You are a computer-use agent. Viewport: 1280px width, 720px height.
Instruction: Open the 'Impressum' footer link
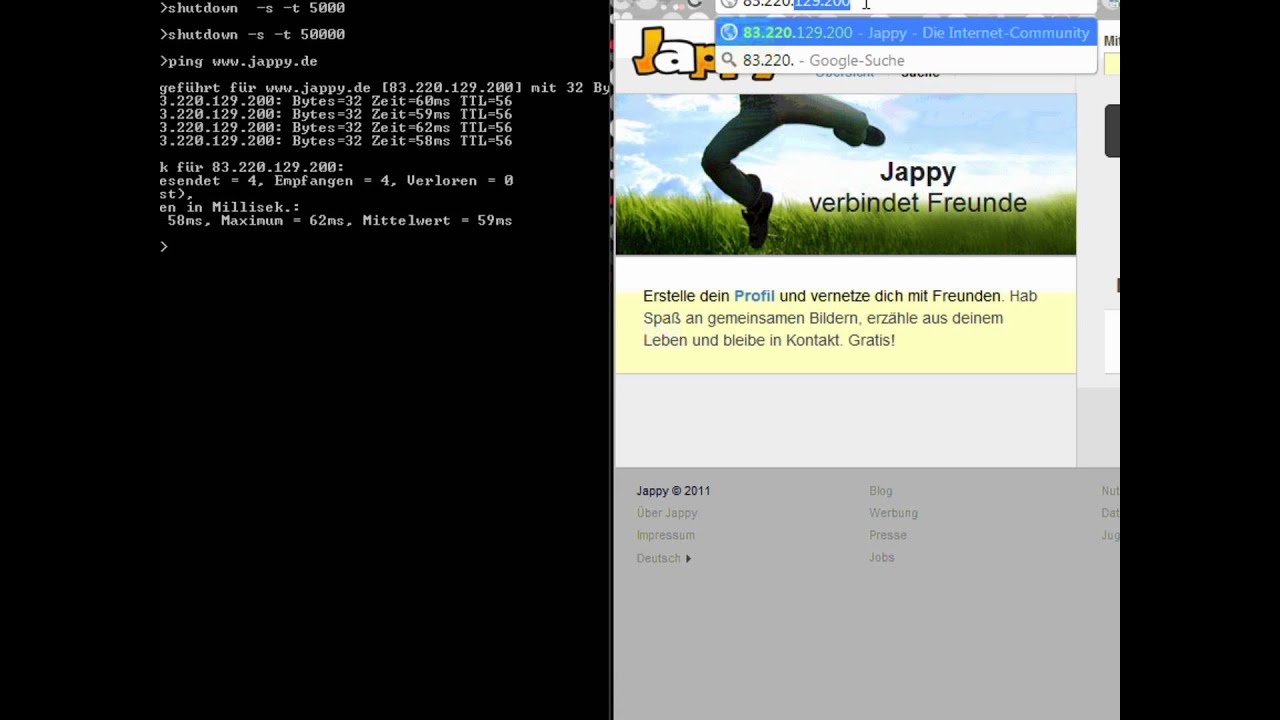tap(666, 535)
